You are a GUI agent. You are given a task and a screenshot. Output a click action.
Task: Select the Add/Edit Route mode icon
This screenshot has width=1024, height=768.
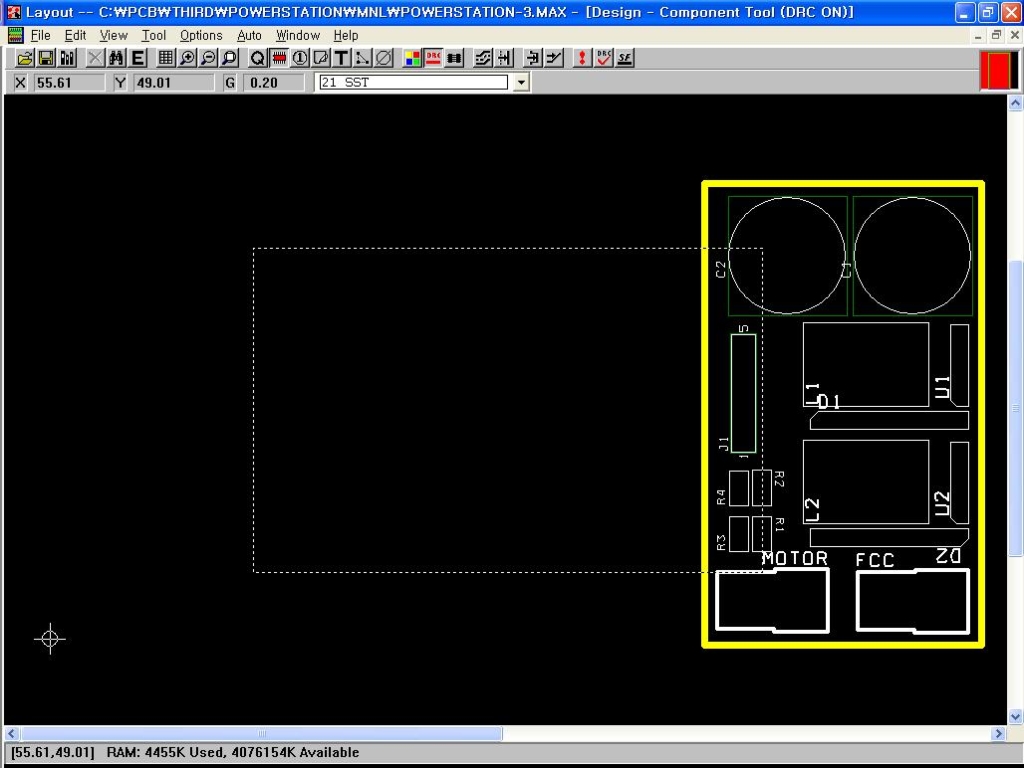point(554,58)
